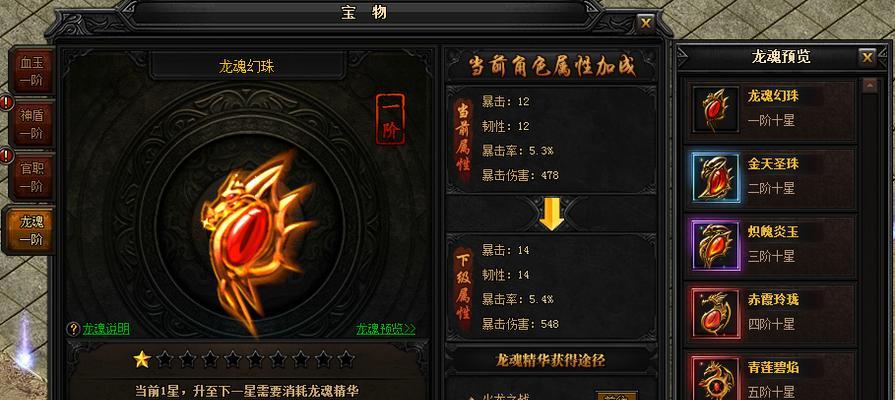Screen dimensions: 895x400
Task: Click the scroll-up arrow in 龙魂预览 panel
Action: click(870, 86)
